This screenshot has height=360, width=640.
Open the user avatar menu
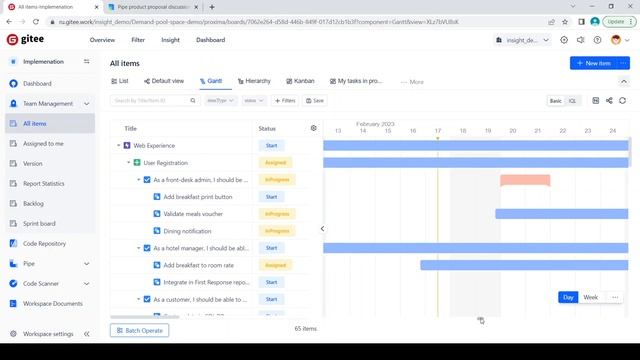tap(620, 40)
